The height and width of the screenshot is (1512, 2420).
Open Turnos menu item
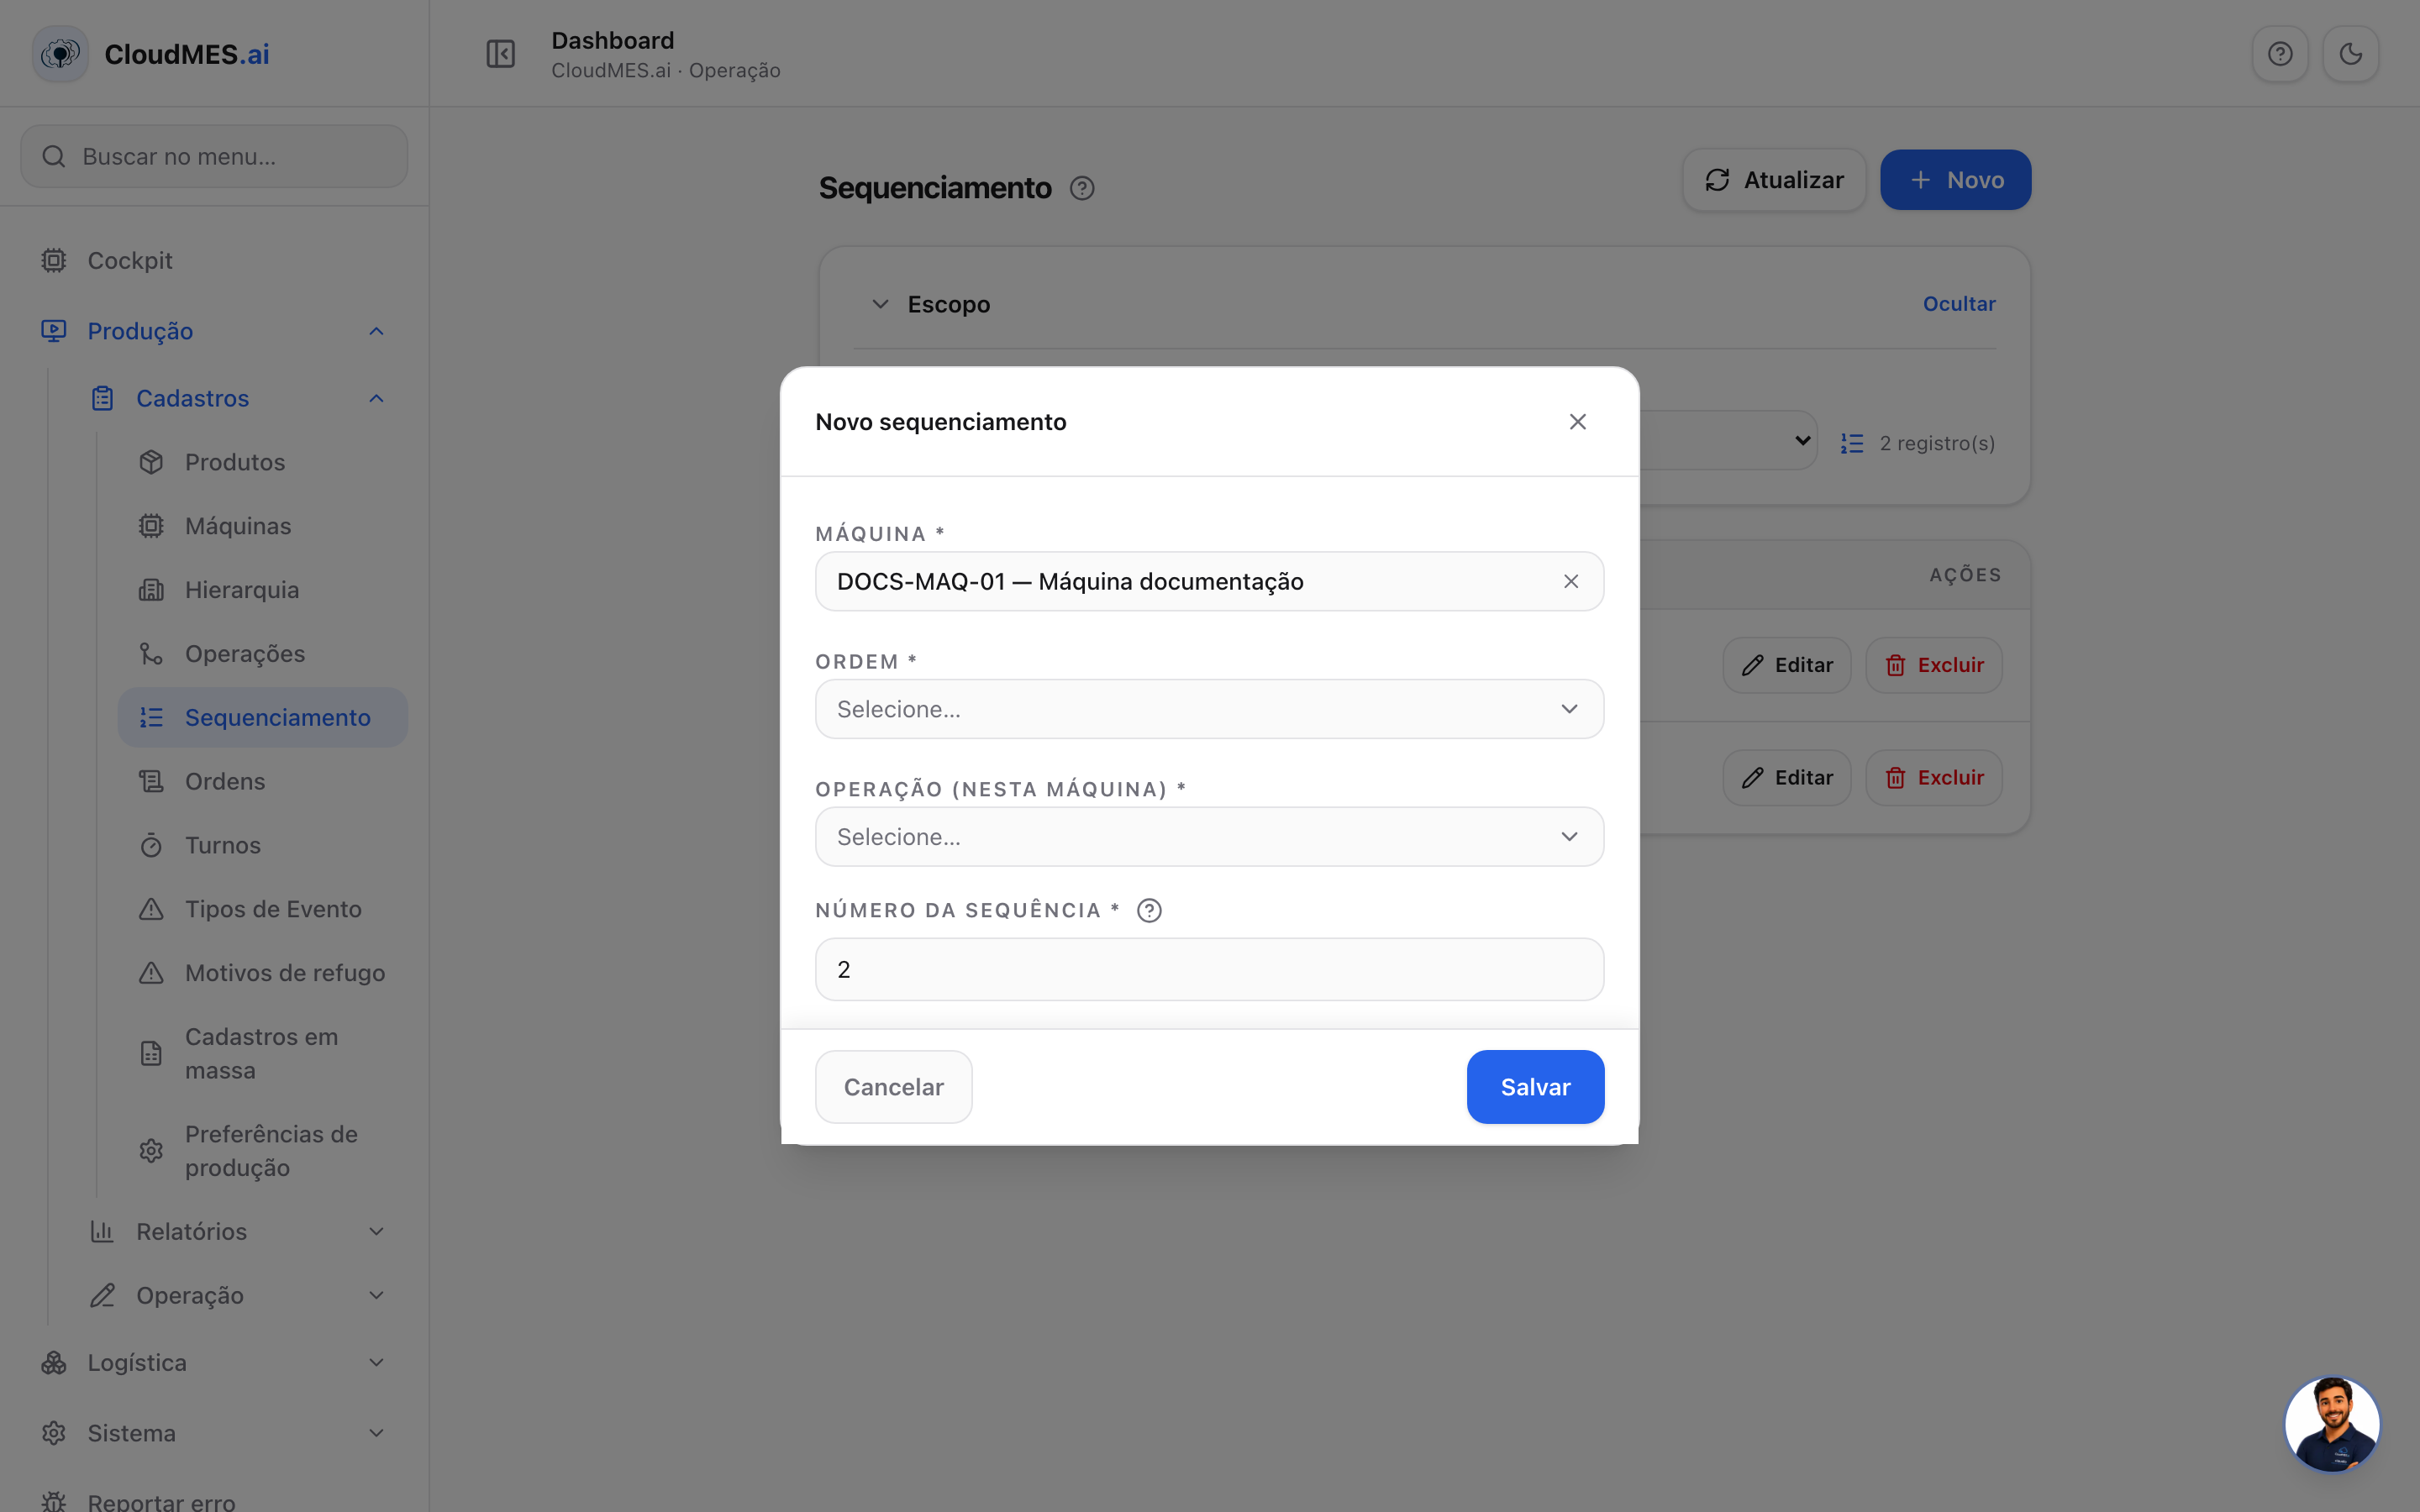263,845
